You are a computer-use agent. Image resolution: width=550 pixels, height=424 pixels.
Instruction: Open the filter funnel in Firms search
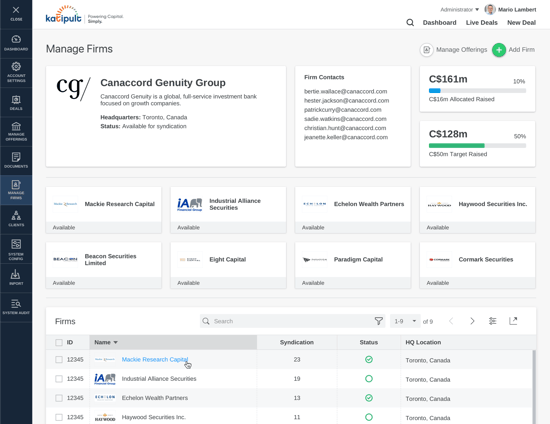[x=378, y=321]
